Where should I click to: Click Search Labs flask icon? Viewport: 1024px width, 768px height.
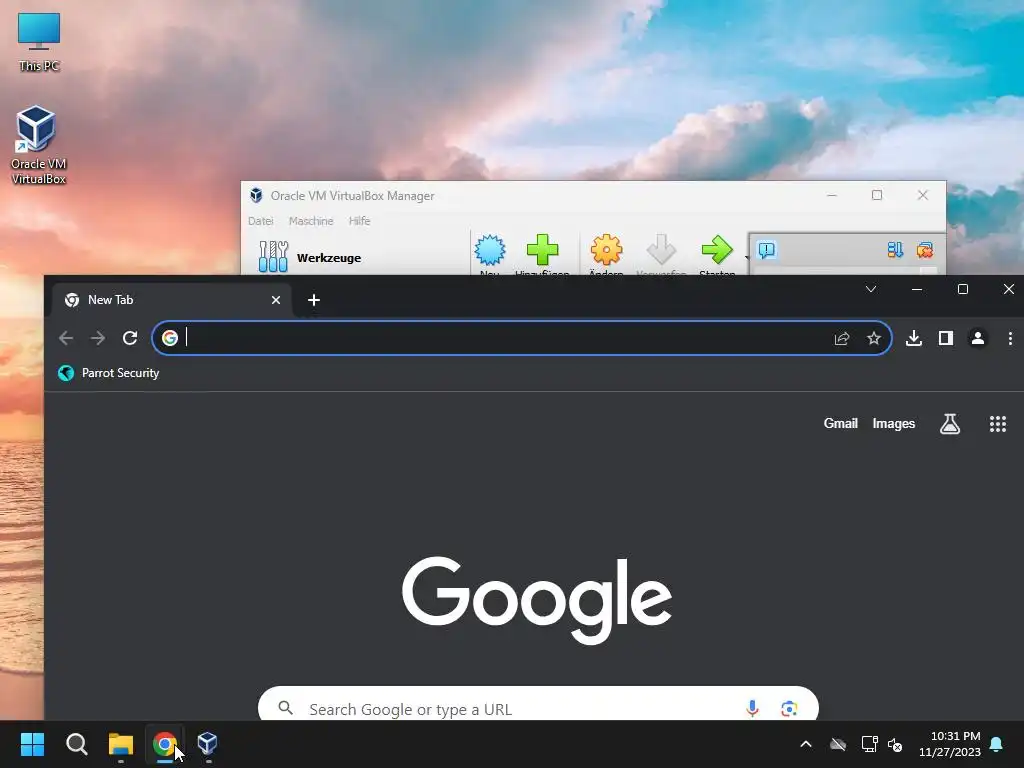tap(950, 424)
